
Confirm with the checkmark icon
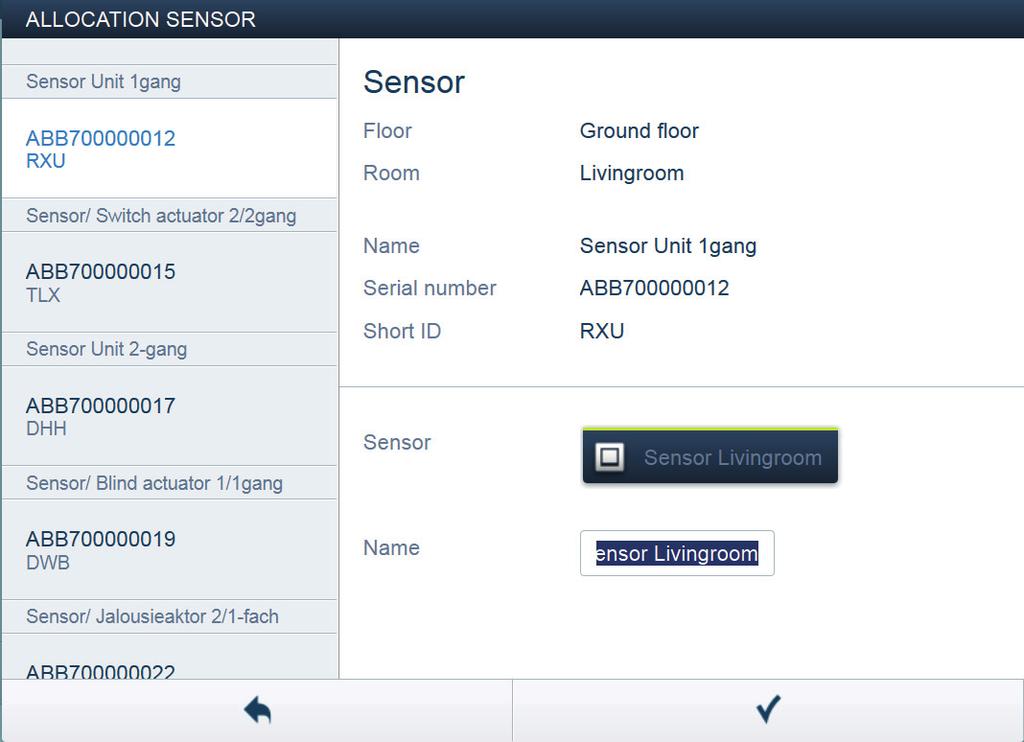tap(768, 709)
